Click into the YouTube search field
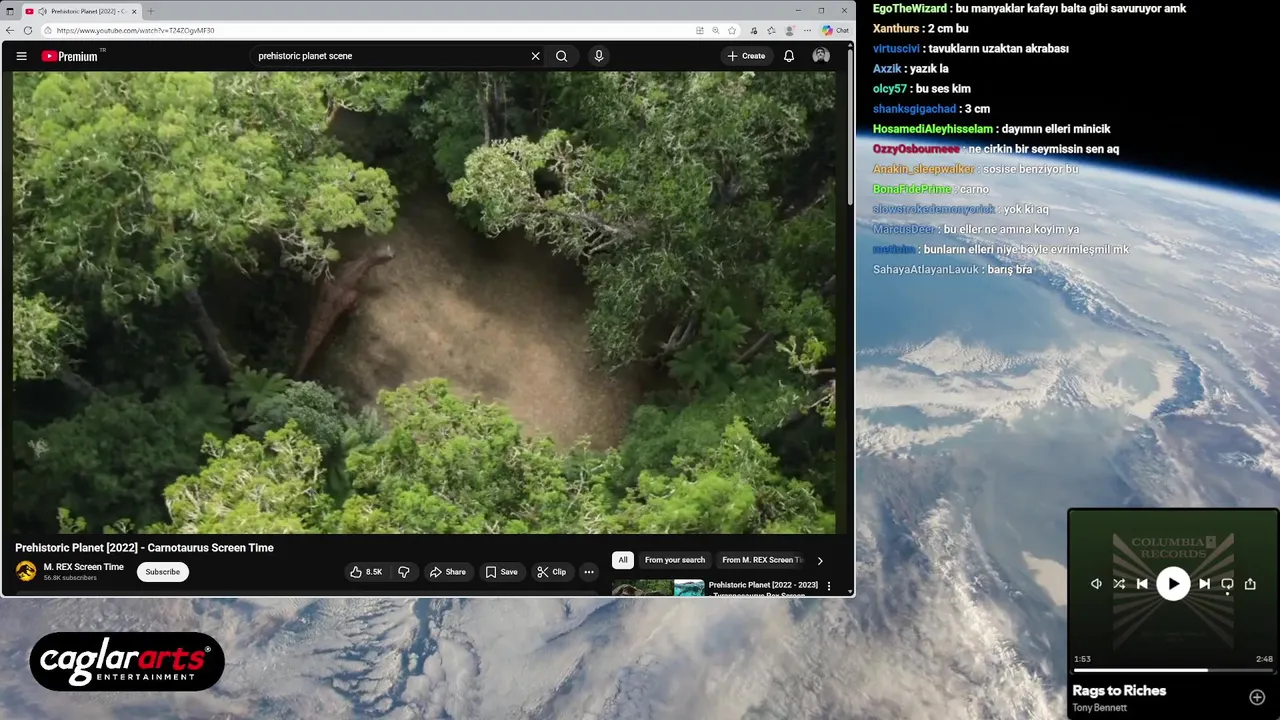The height and width of the screenshot is (720, 1280). [x=390, y=56]
